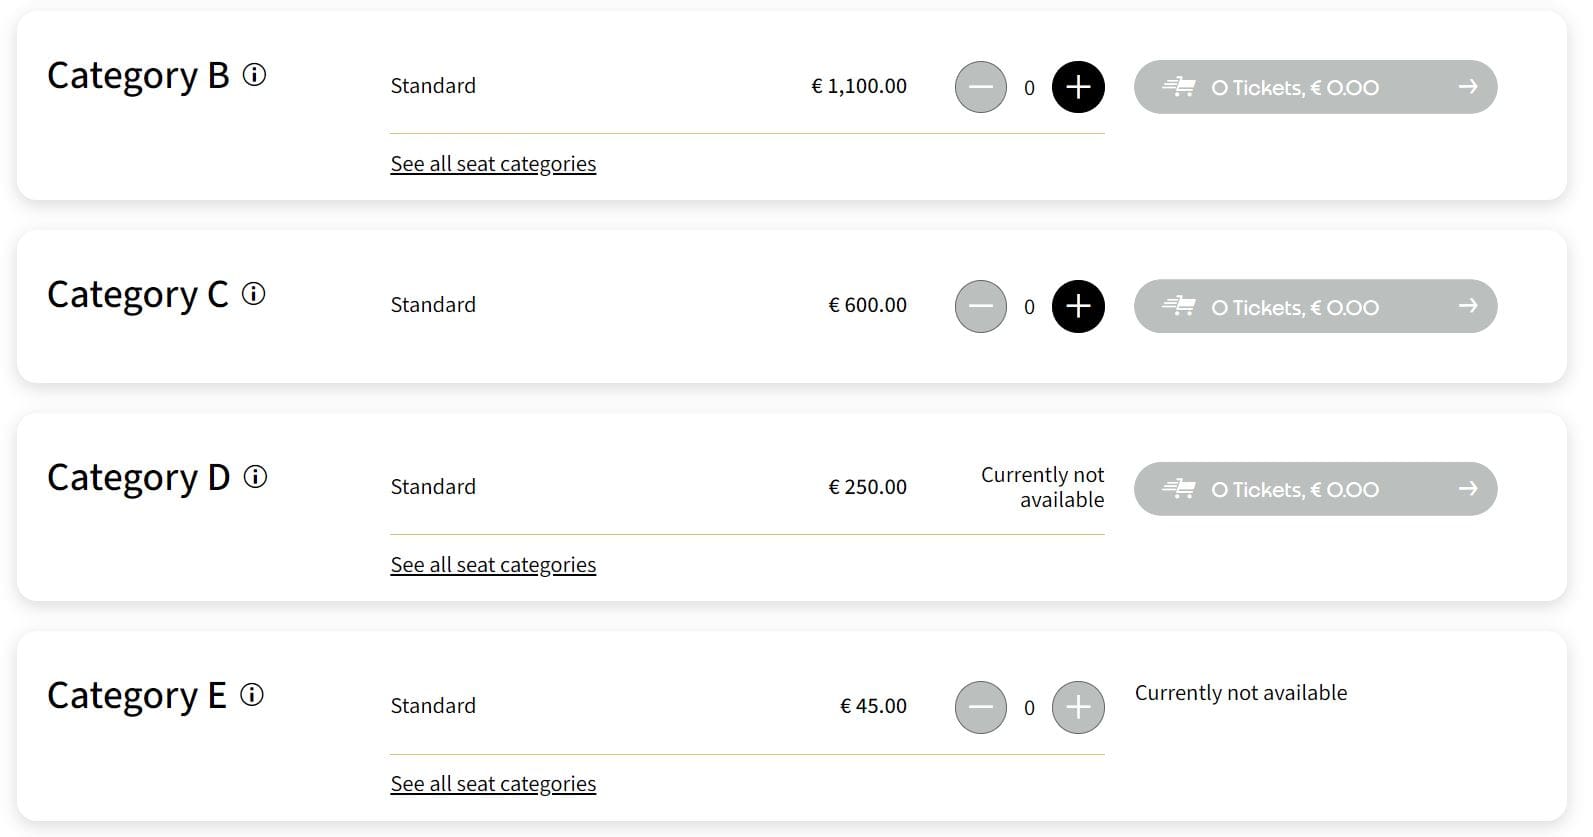The height and width of the screenshot is (837, 1593).
Task: Click minus button in Category E row
Action: (x=980, y=708)
